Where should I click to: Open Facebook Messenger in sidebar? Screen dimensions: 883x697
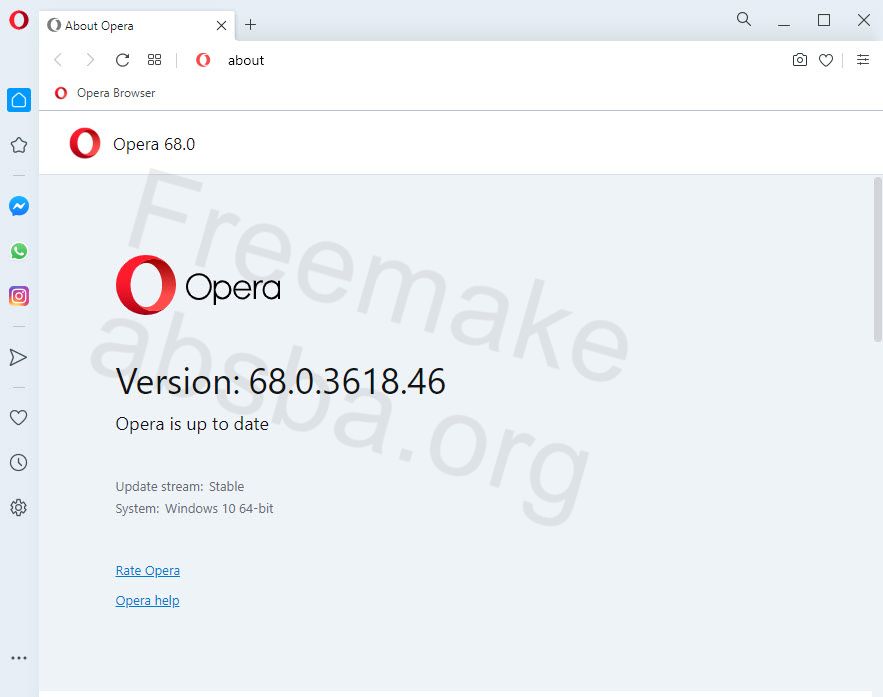pos(19,206)
